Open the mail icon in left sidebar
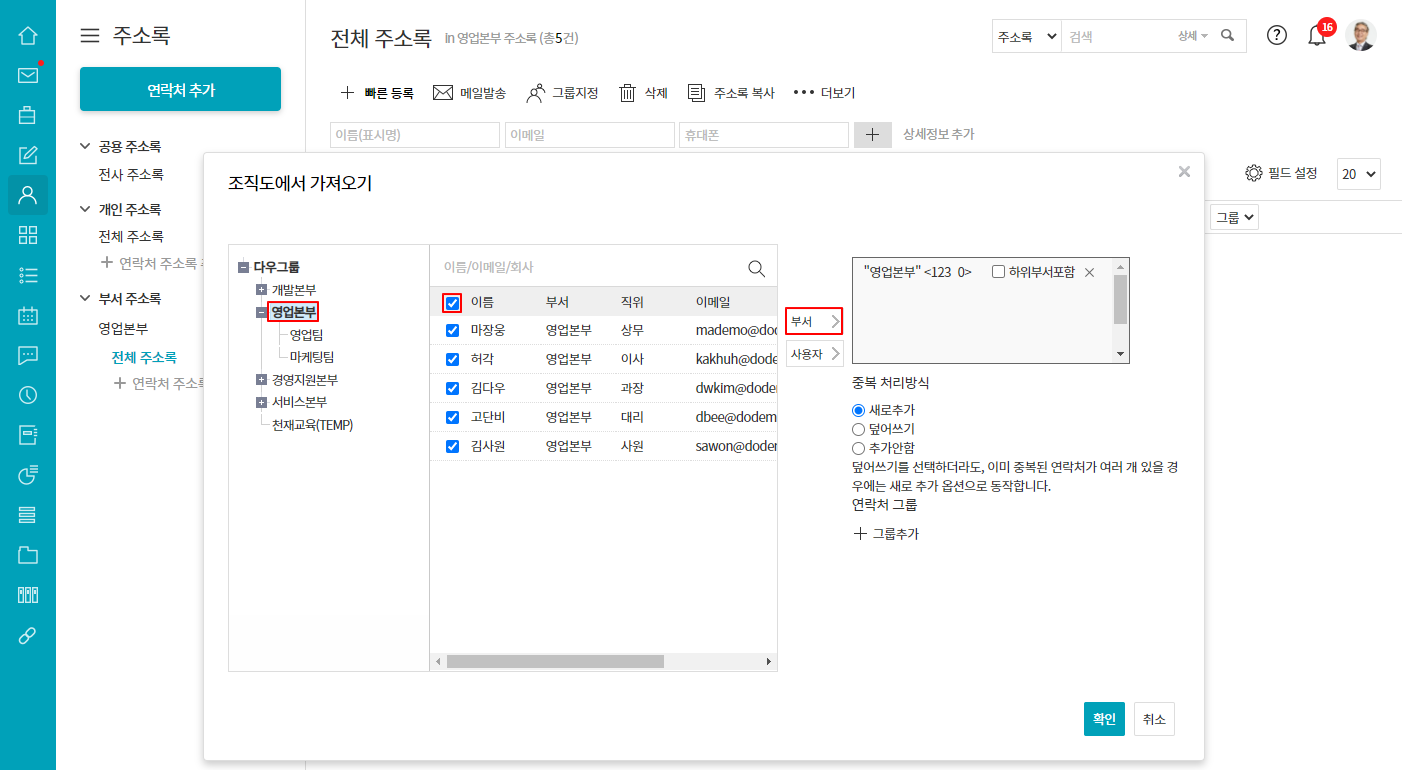 (x=28, y=75)
